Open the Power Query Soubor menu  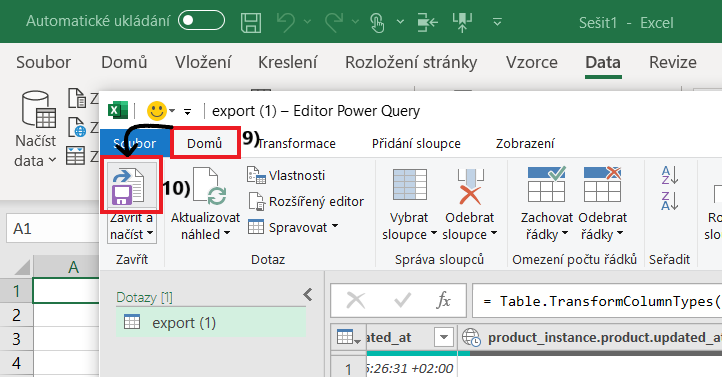point(134,144)
